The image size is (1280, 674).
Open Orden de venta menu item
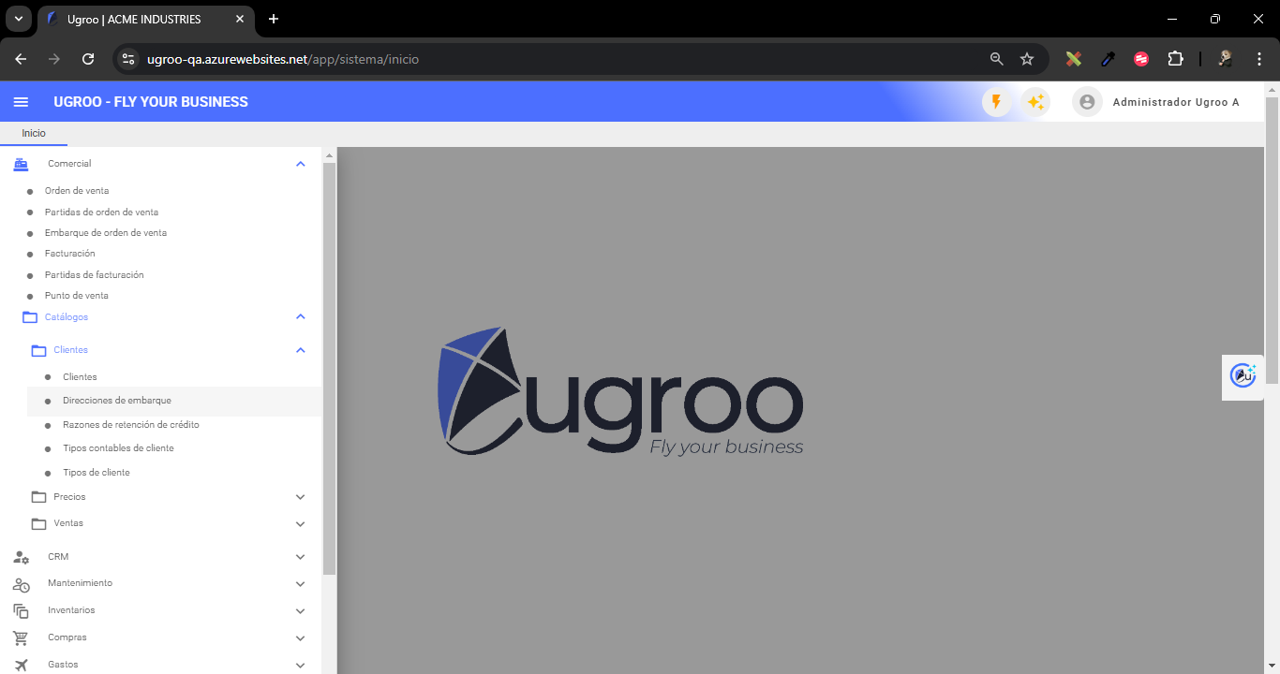click(x=77, y=191)
